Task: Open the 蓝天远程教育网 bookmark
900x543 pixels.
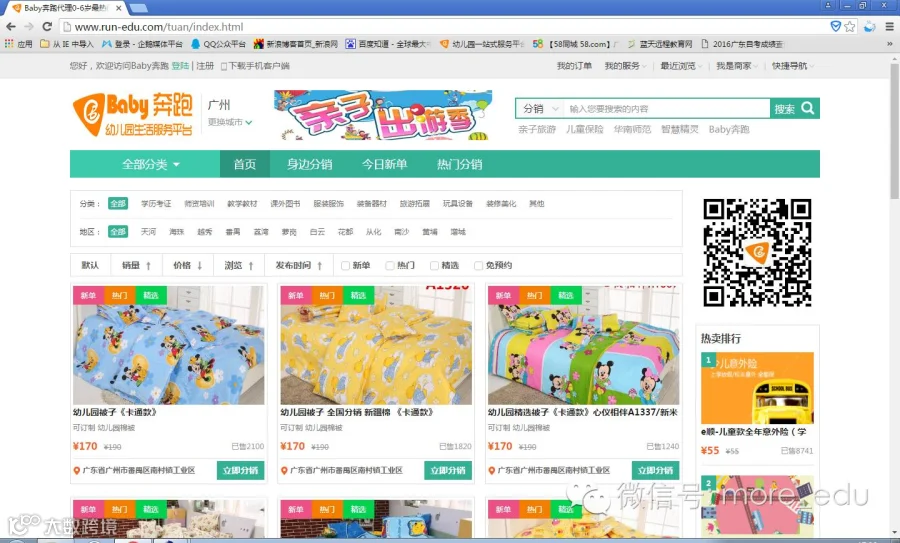Action: [x=660, y=44]
